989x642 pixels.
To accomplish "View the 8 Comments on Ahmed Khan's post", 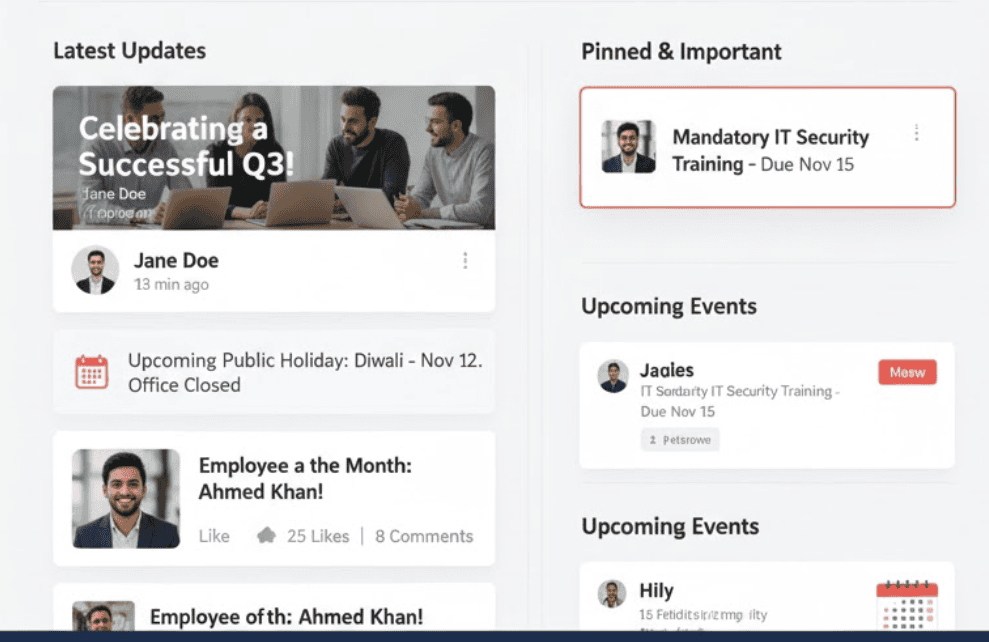I will point(424,536).
